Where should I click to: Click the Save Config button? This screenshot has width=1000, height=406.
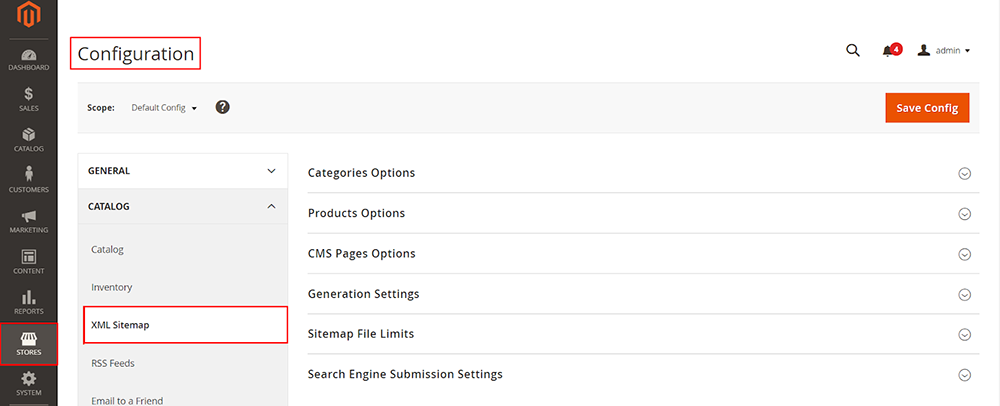(927, 108)
